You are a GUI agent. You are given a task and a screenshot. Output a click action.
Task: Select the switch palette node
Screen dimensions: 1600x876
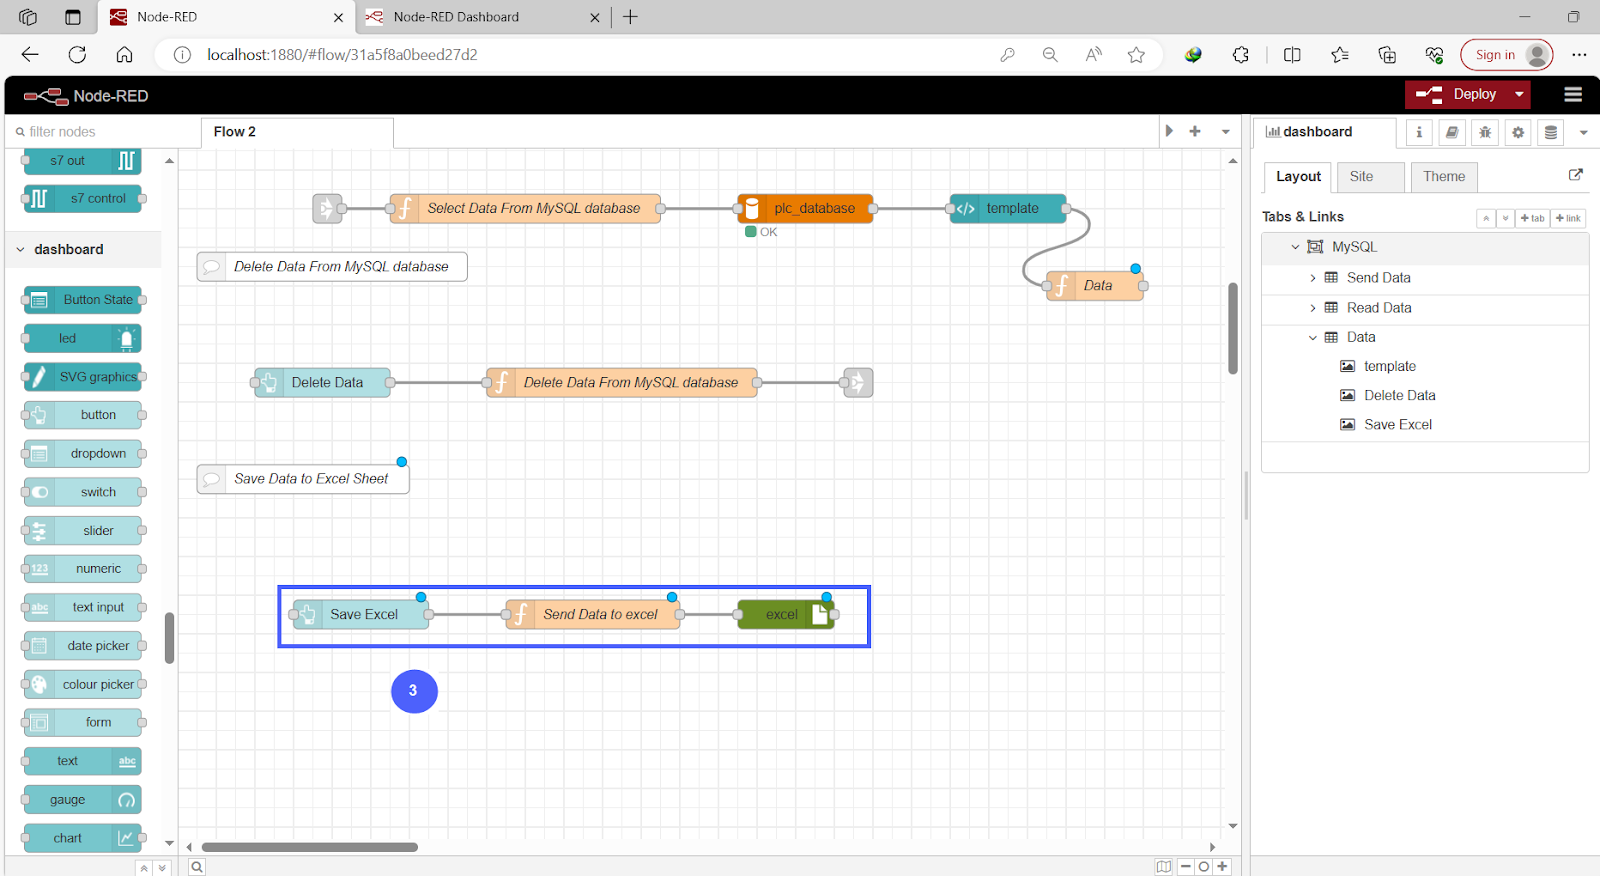pyautogui.click(x=82, y=492)
